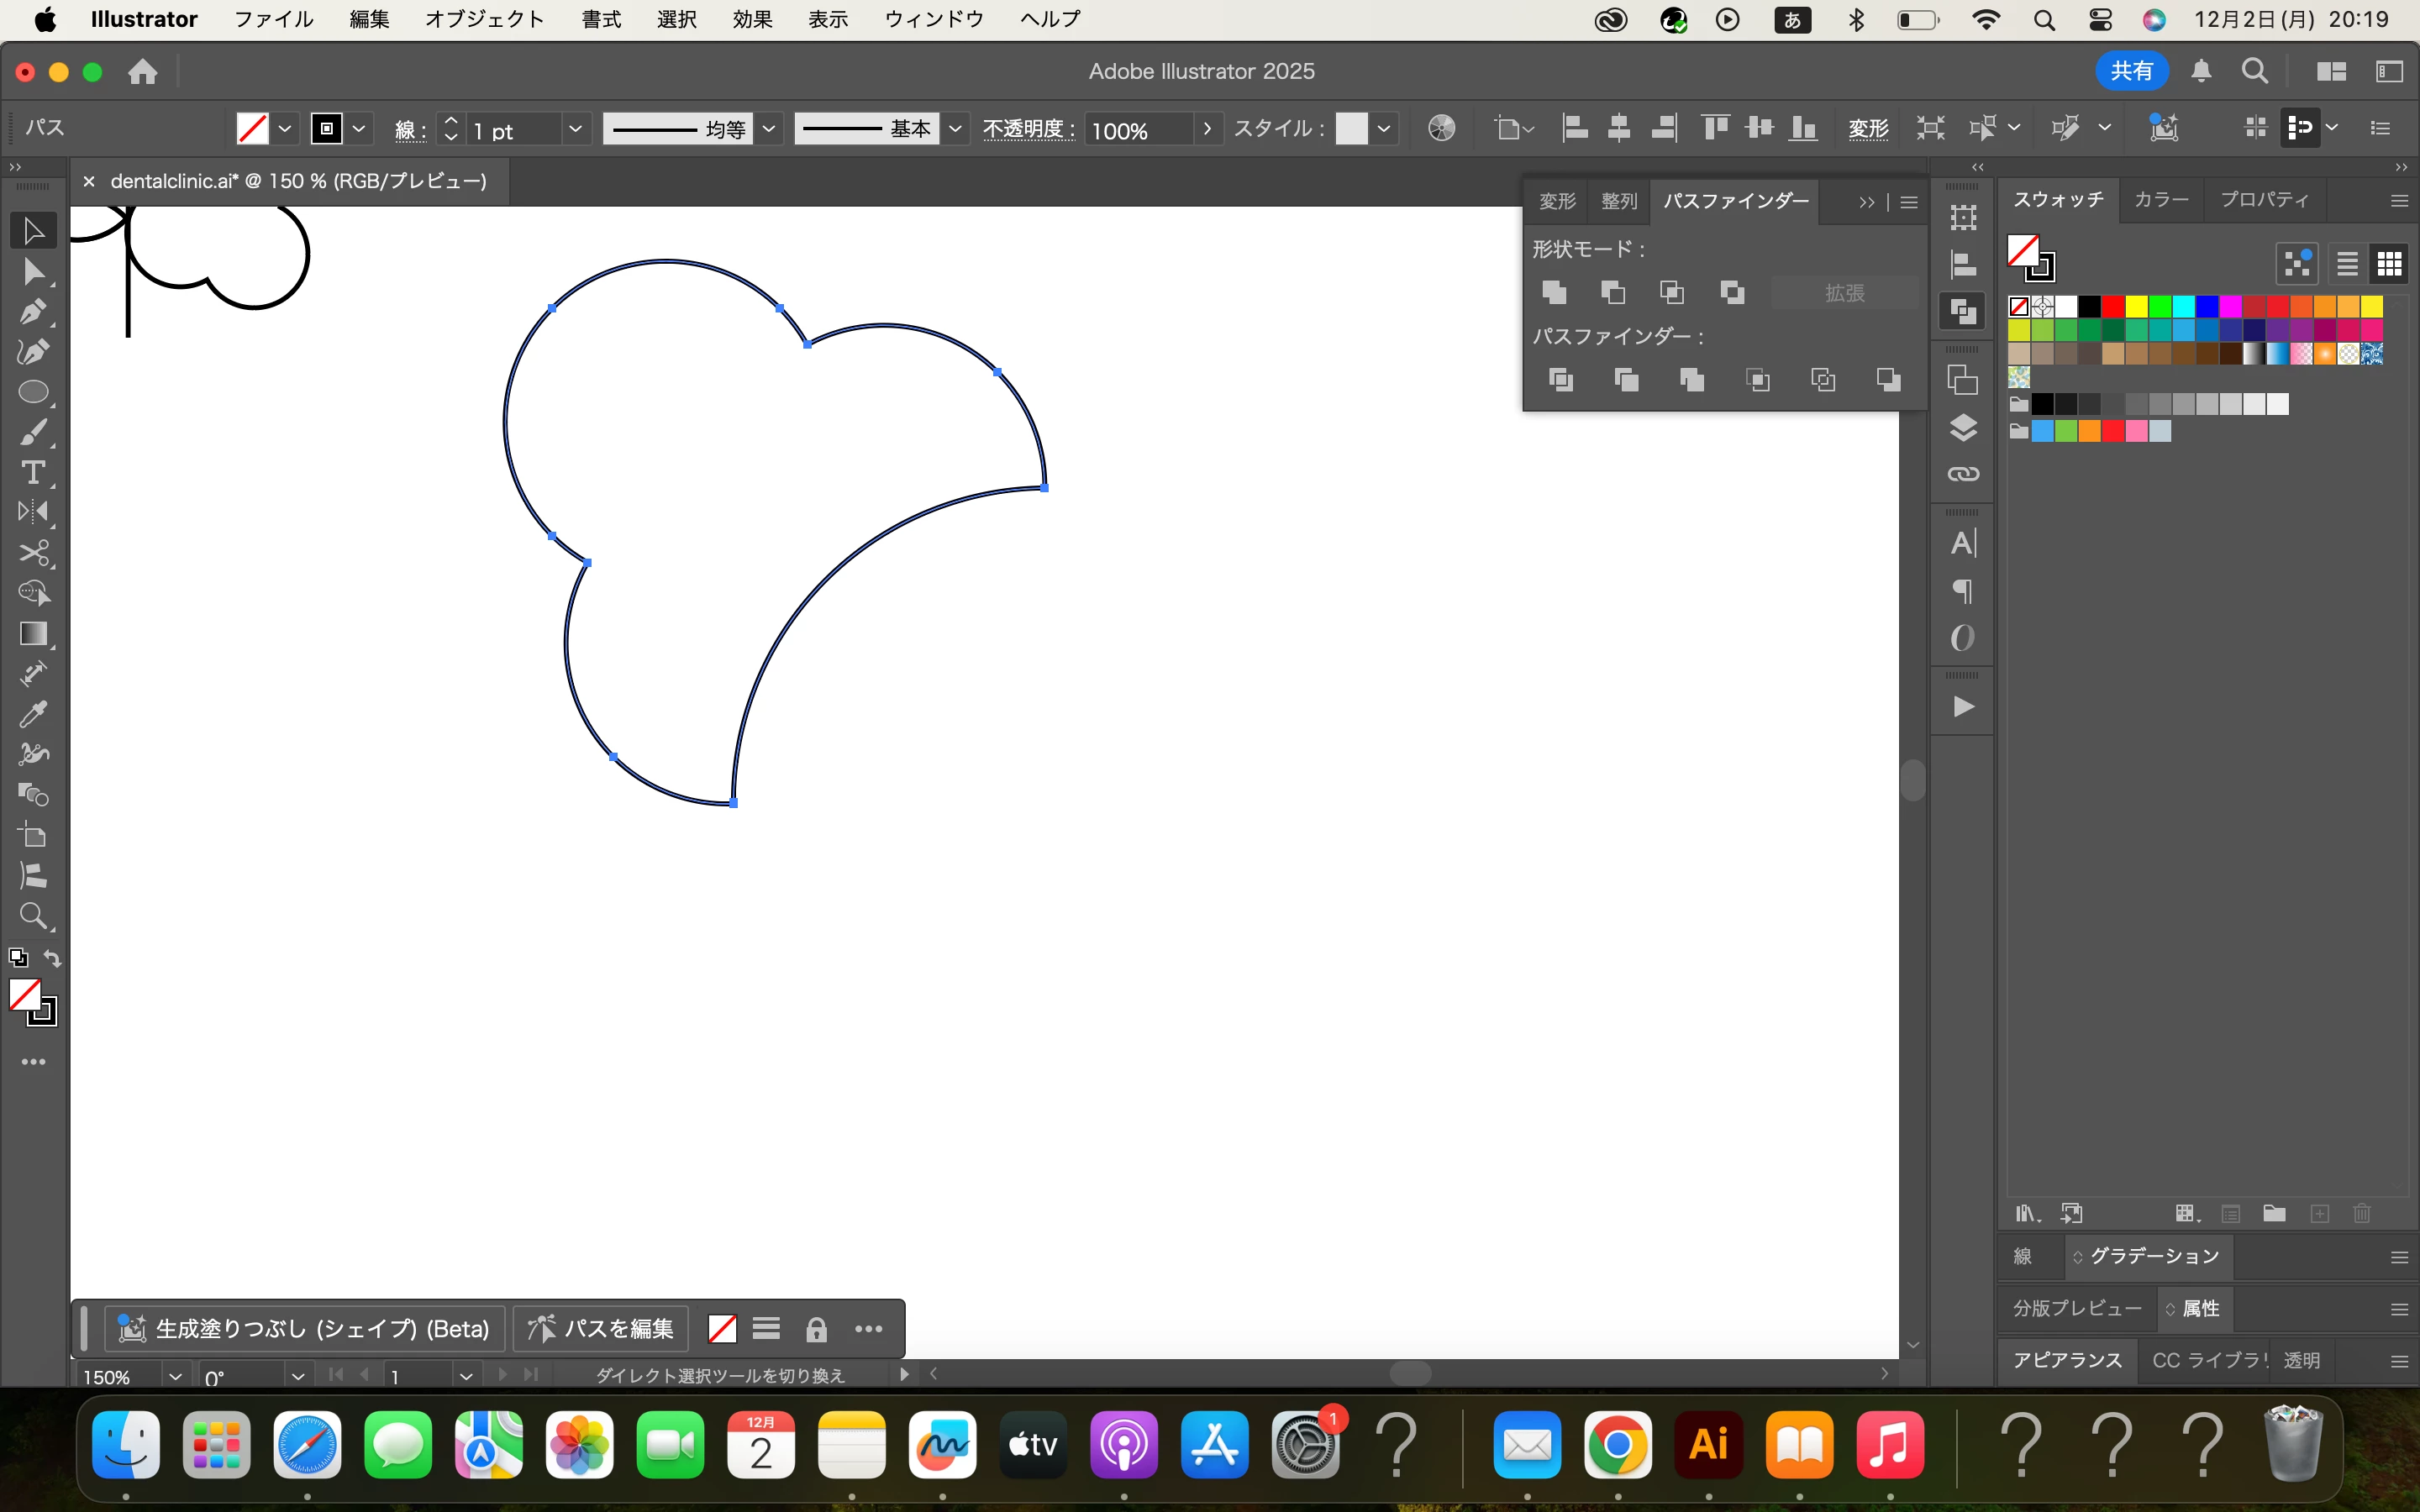This screenshot has height=1512, width=2420.
Task: Switch swatches to list view
Action: click(x=2347, y=264)
